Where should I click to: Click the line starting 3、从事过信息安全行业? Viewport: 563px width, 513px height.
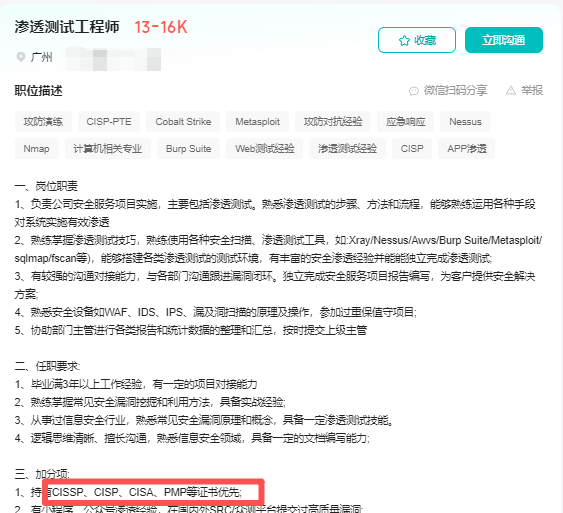(204, 420)
